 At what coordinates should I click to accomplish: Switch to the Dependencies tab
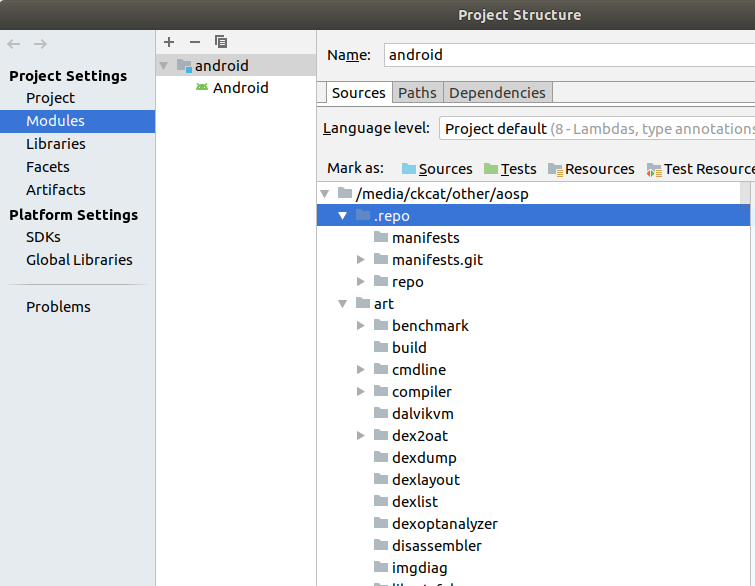click(x=497, y=93)
